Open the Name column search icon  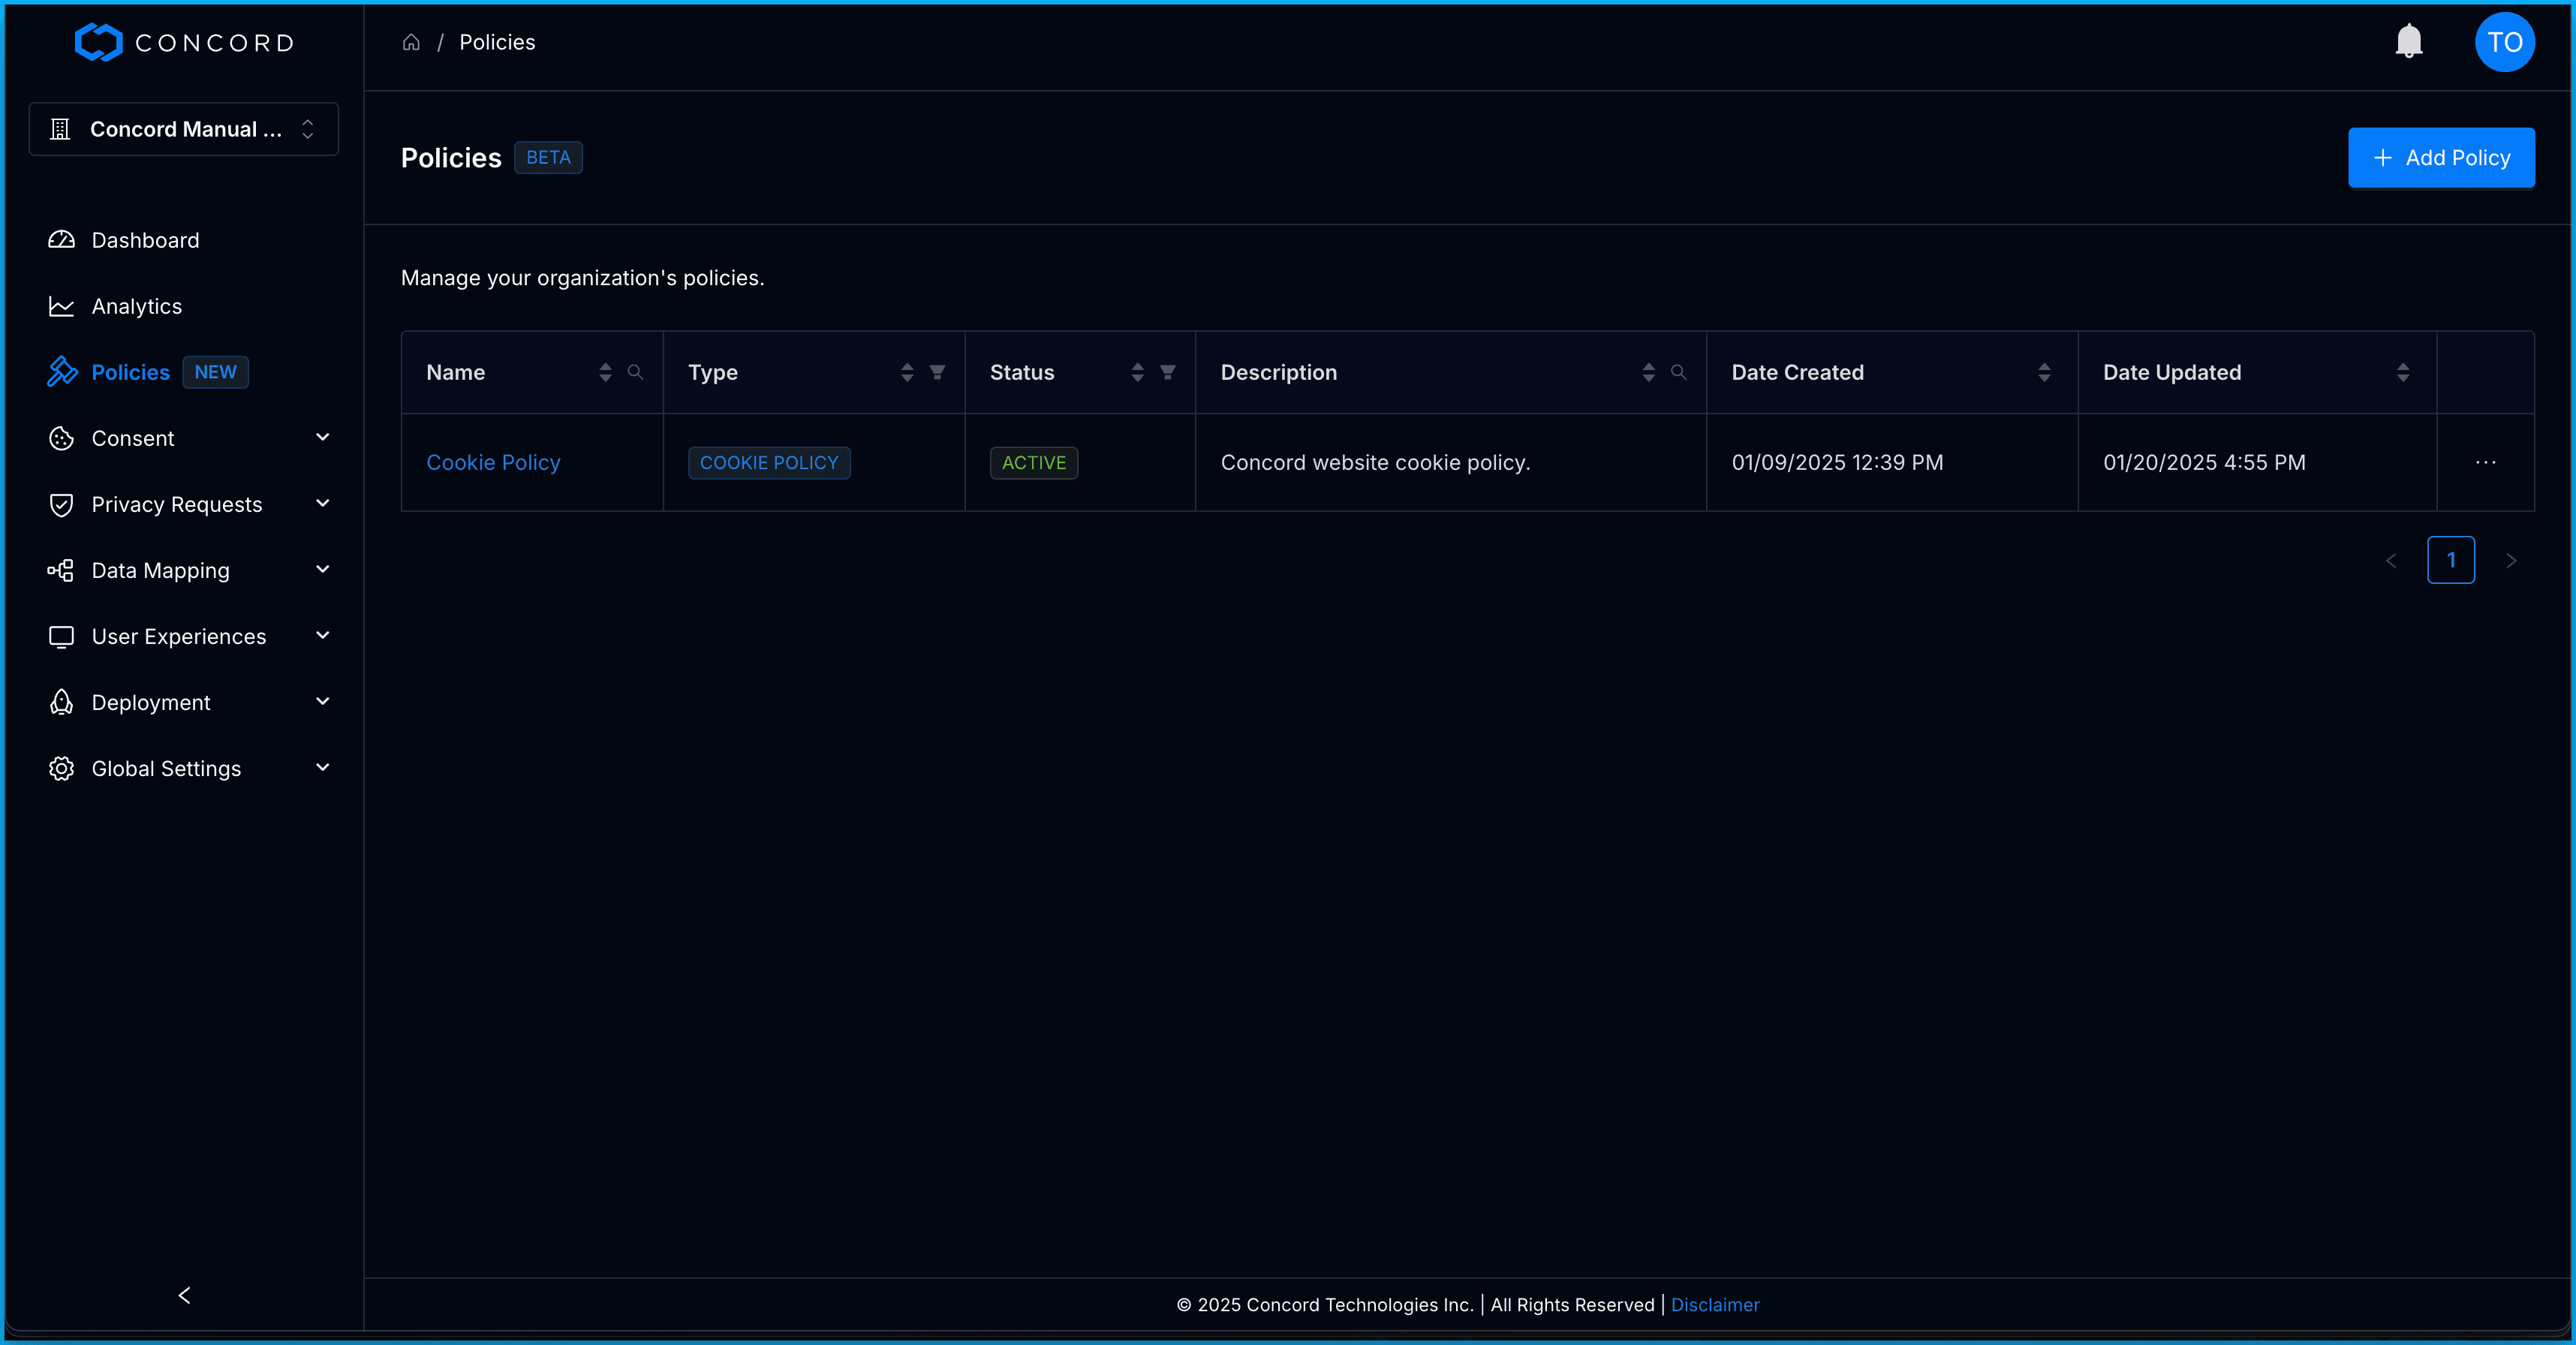click(635, 372)
